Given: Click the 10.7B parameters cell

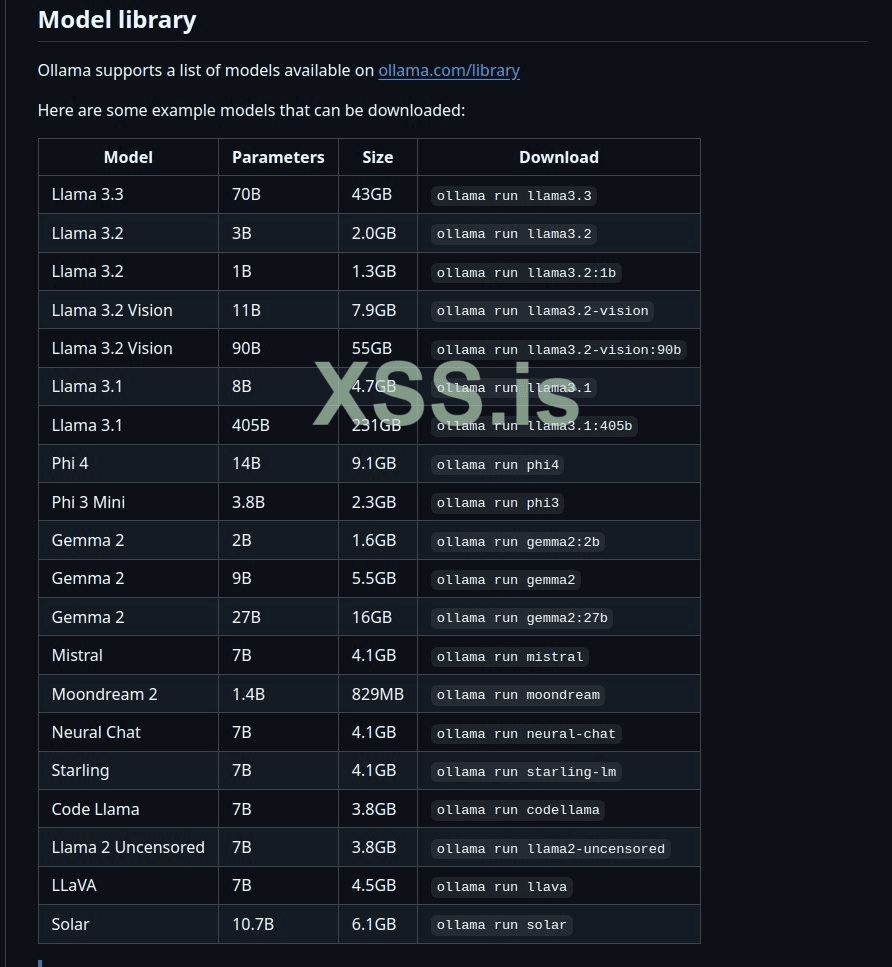Looking at the screenshot, I should click(253, 924).
